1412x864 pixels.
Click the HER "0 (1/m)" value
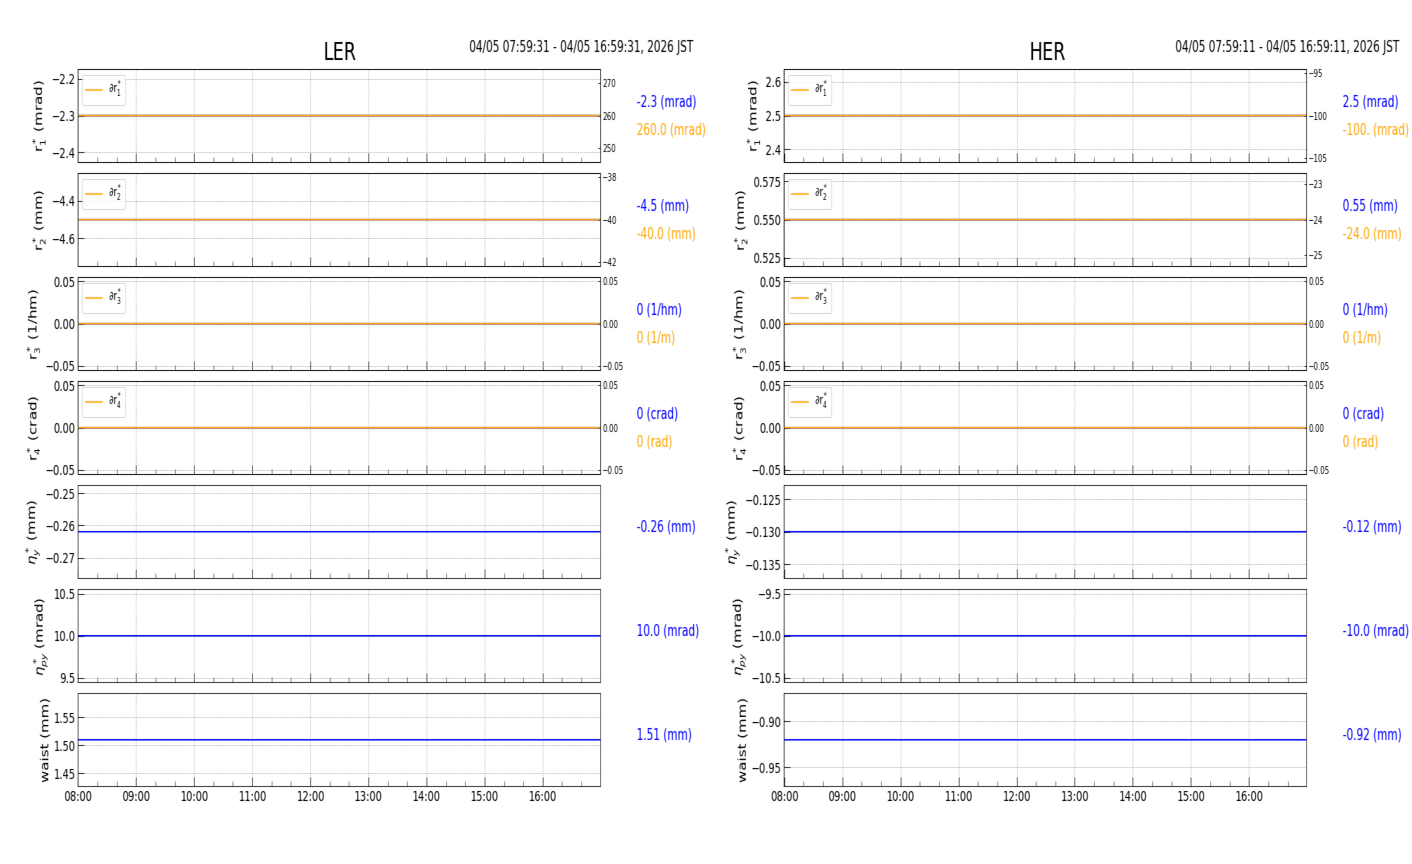tap(1361, 338)
